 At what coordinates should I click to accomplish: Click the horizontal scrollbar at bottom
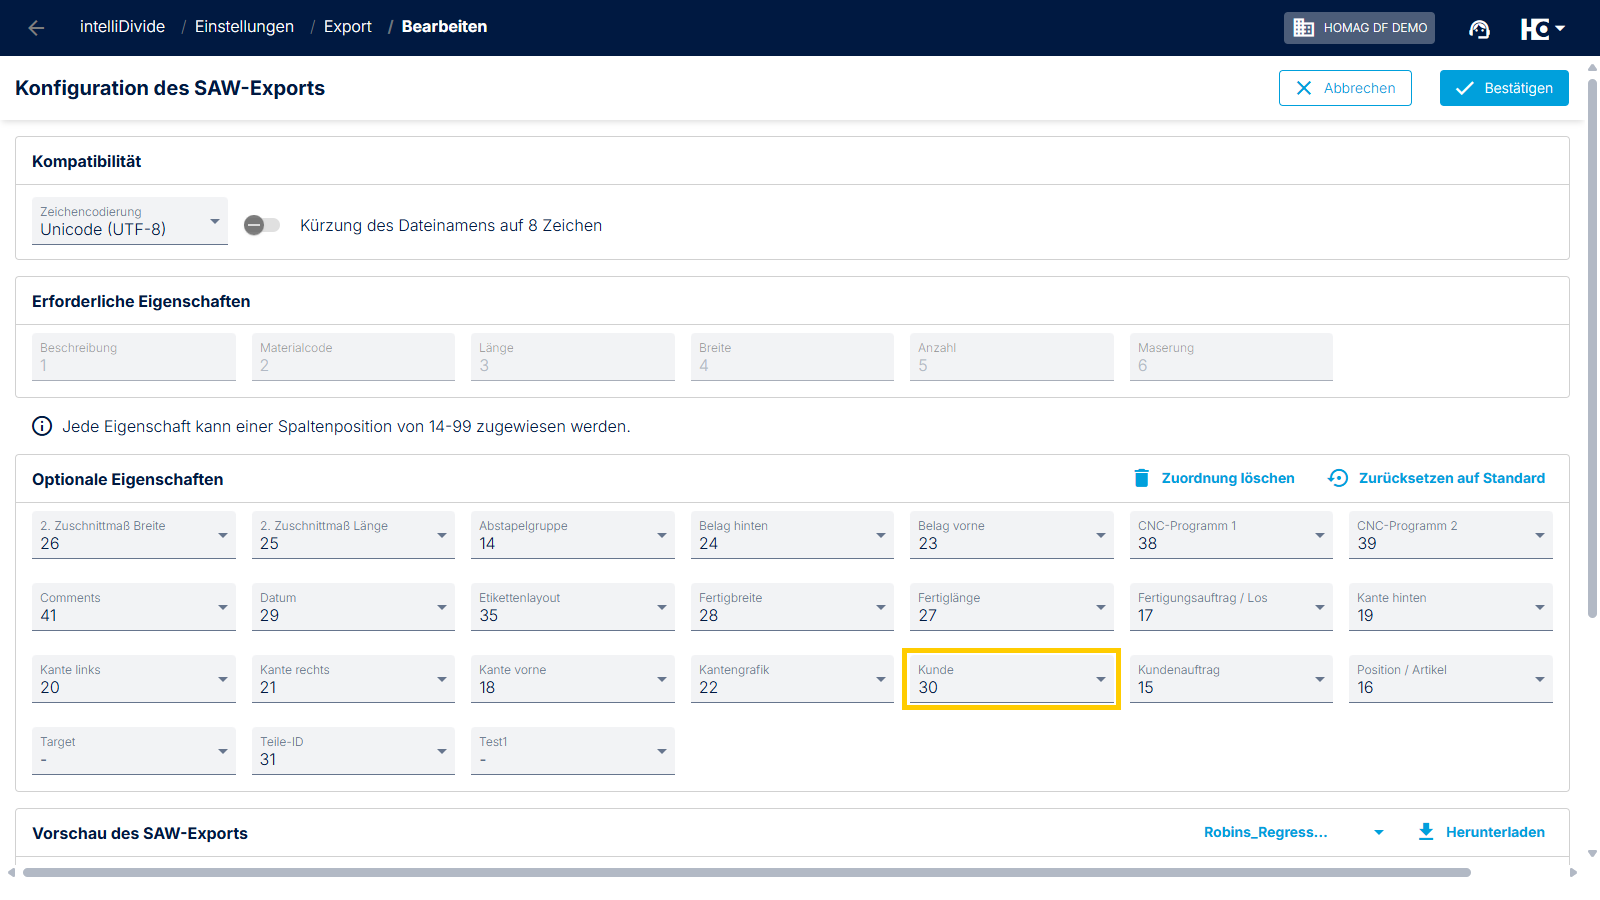pos(746,872)
